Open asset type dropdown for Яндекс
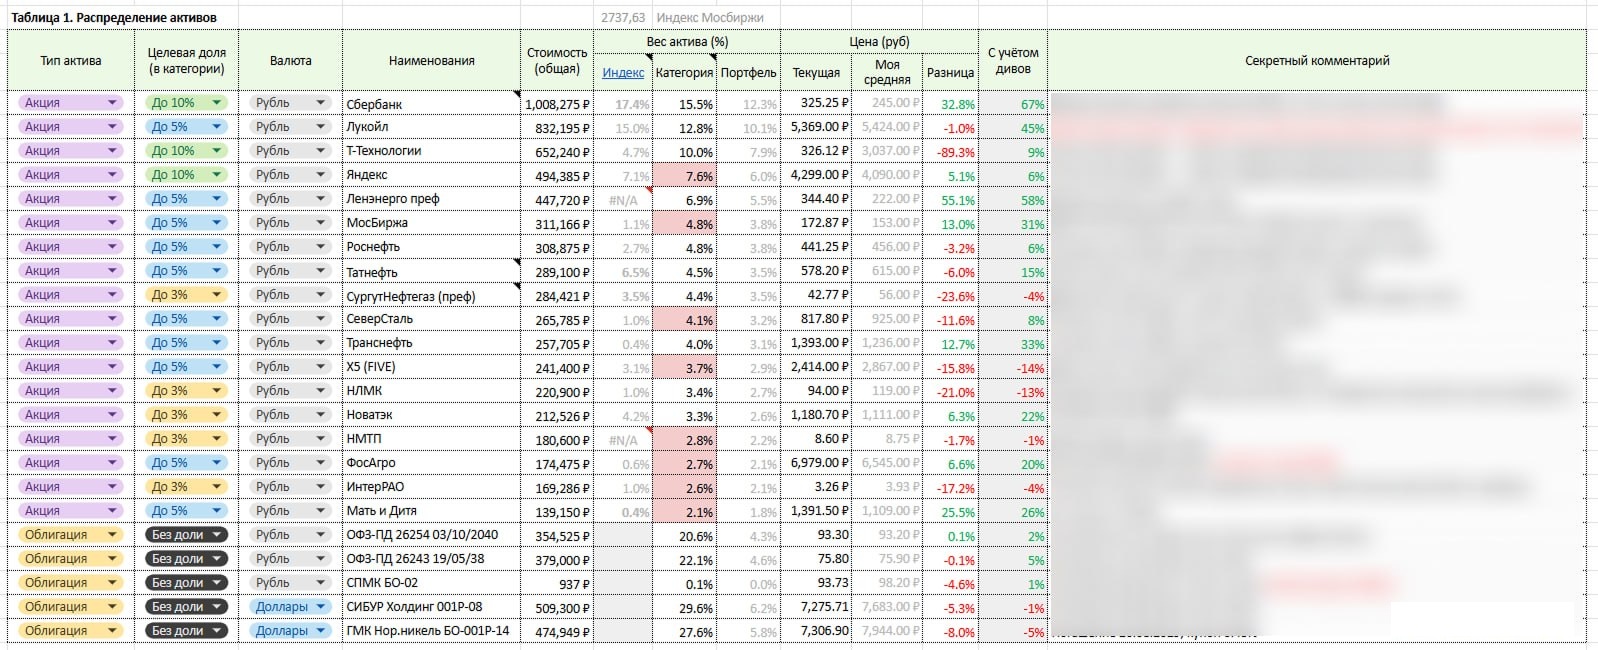This screenshot has height=650, width=1598. coord(70,175)
